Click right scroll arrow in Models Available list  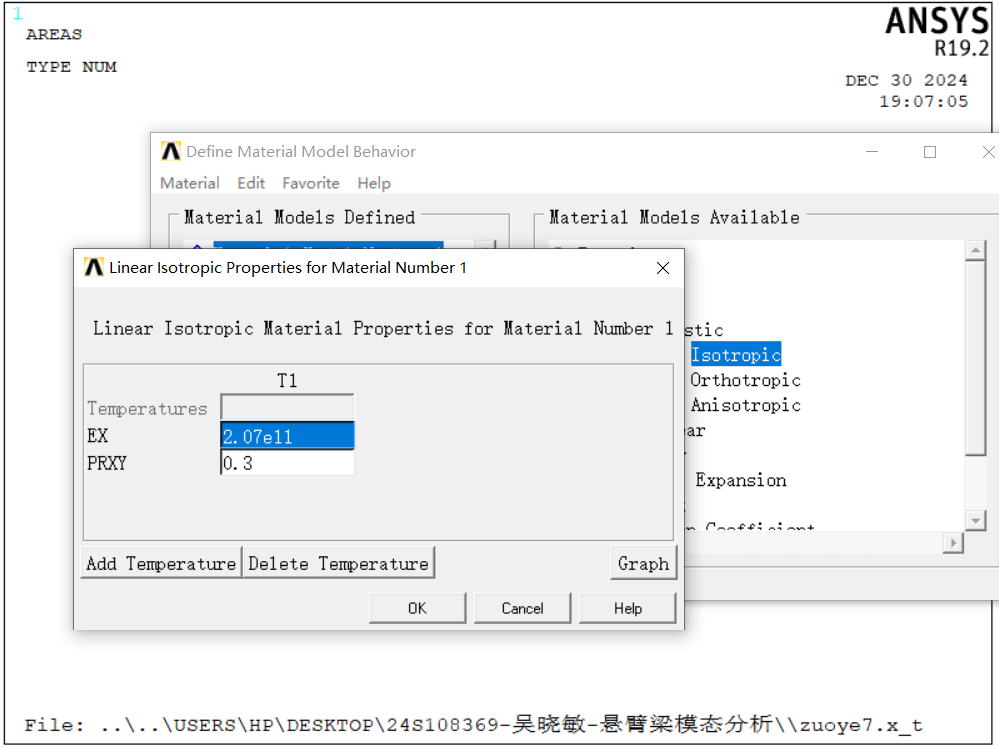[x=952, y=543]
